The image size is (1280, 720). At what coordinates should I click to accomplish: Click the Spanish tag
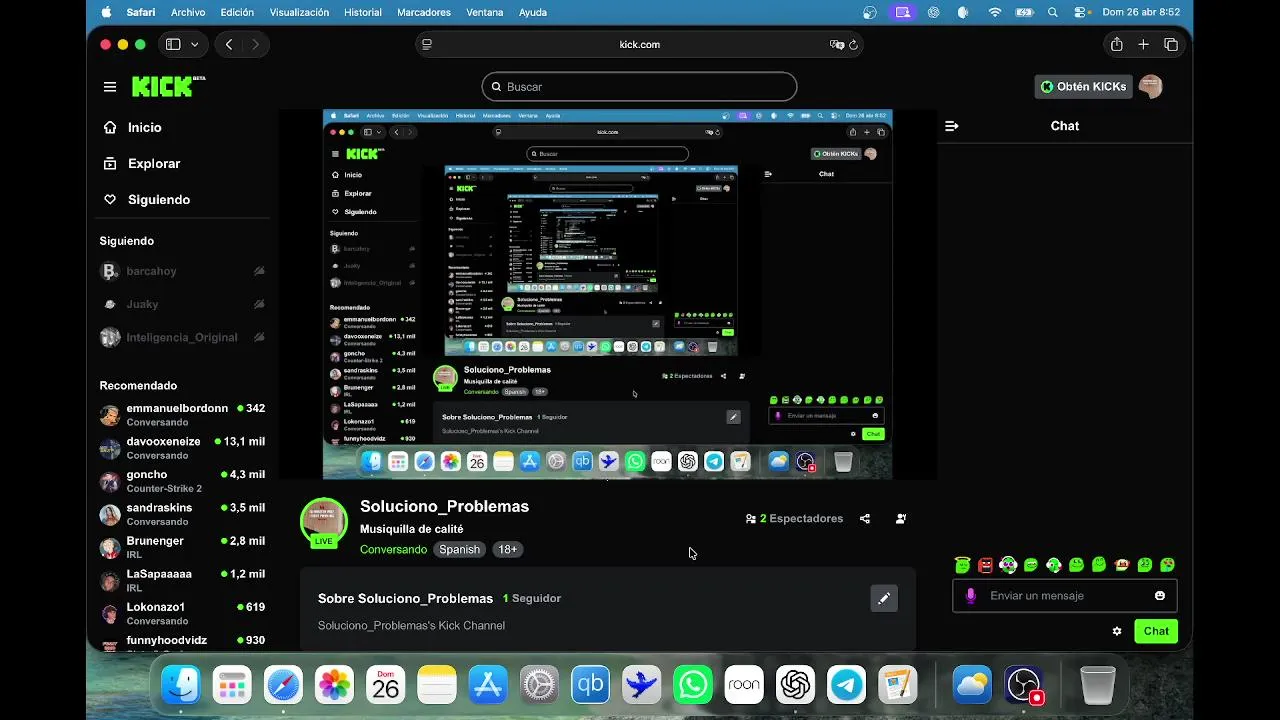[460, 549]
